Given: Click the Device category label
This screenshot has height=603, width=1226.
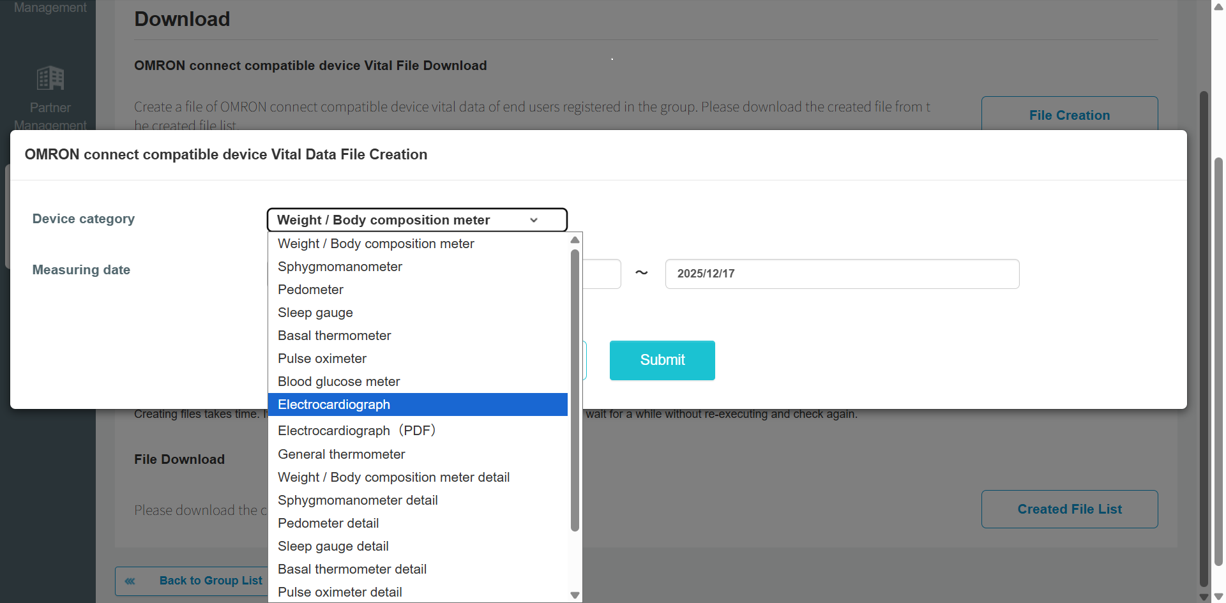Looking at the screenshot, I should (x=83, y=219).
